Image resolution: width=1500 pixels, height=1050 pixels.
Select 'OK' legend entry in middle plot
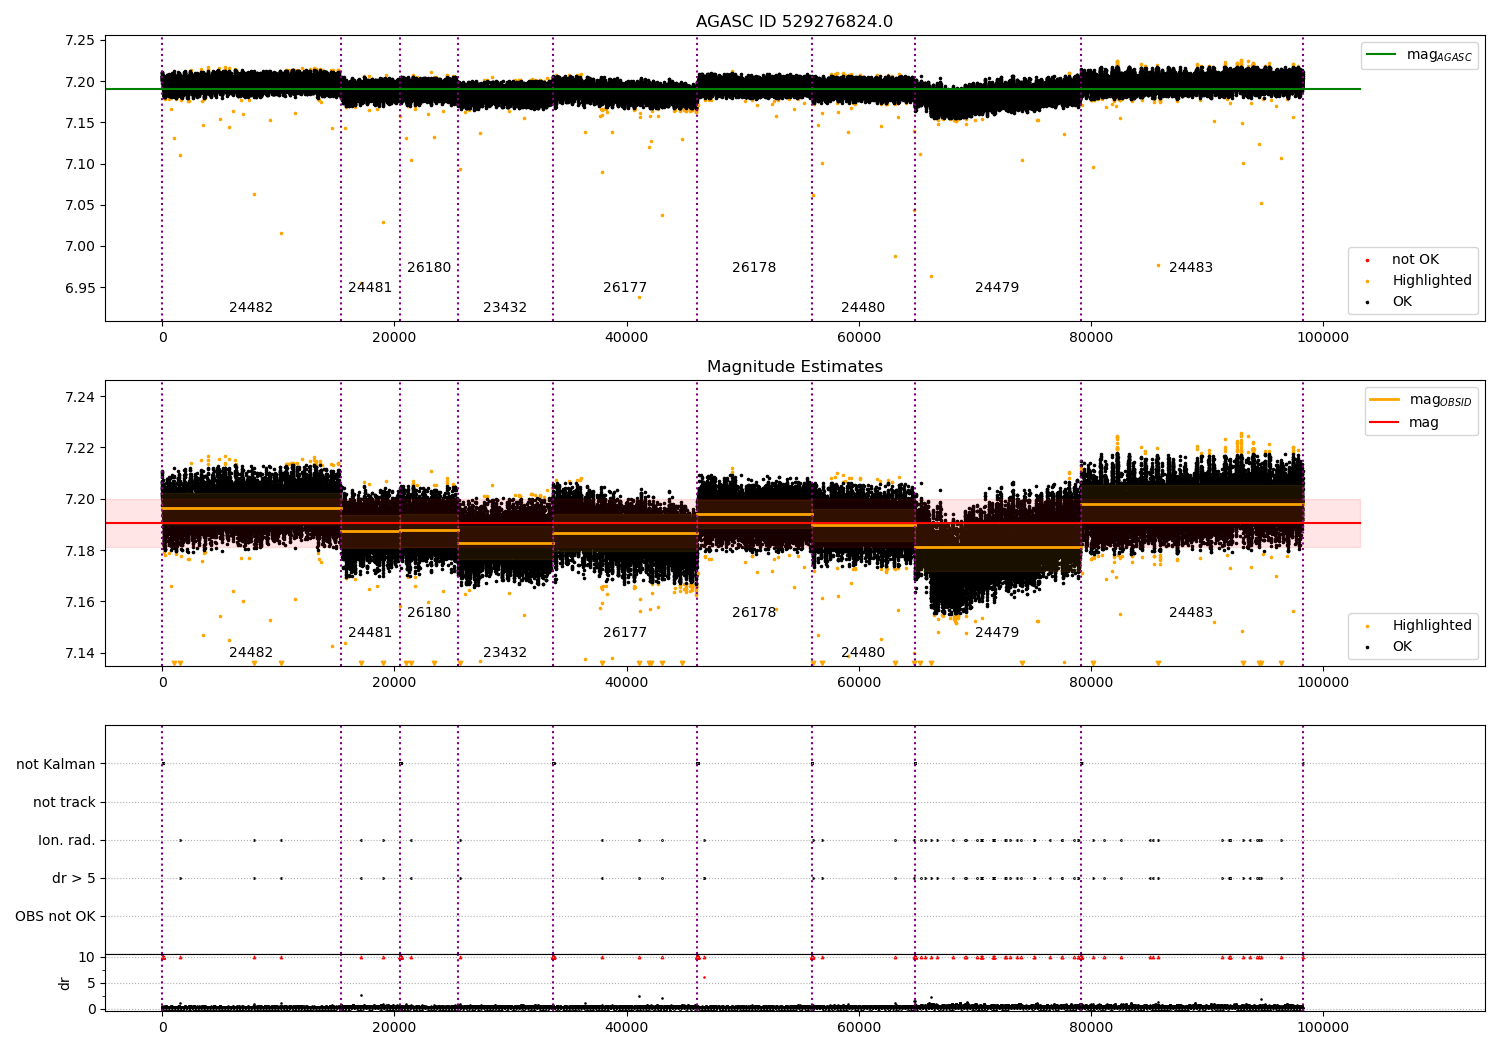(1402, 647)
